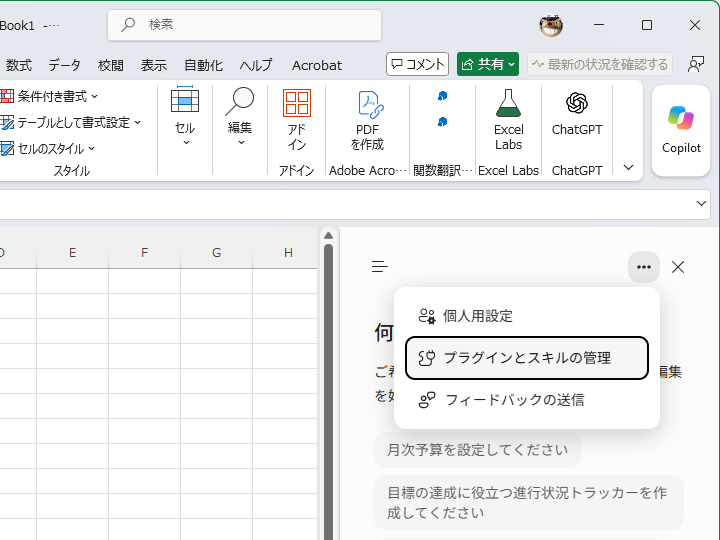Viewport: 720px width, 540px height.
Task: Click the vertical scrollbar up arrow
Action: [328, 236]
